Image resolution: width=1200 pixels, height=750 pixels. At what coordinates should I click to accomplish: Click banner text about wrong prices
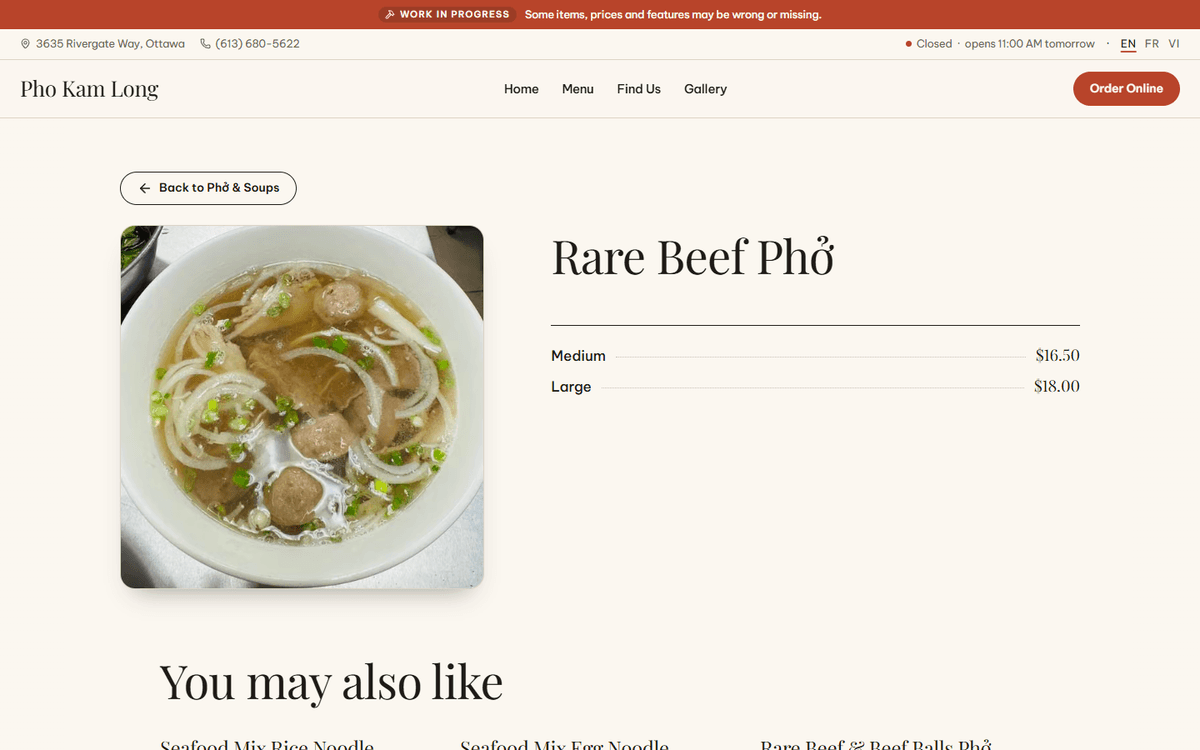coord(673,15)
